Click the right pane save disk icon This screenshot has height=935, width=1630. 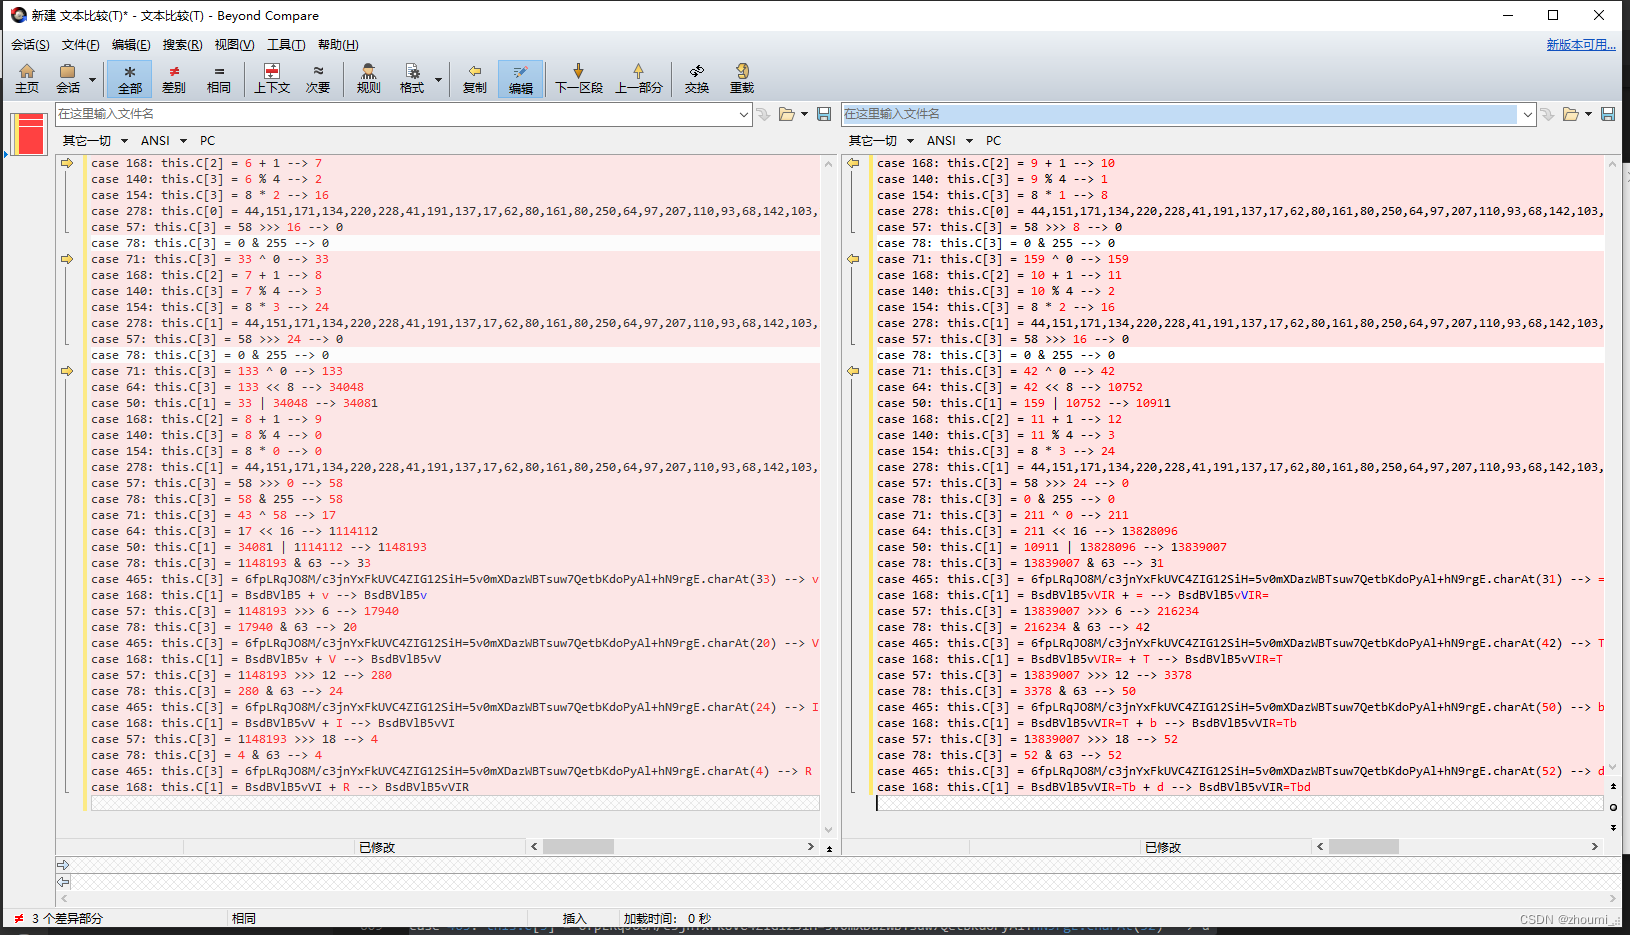pyautogui.click(x=1608, y=114)
